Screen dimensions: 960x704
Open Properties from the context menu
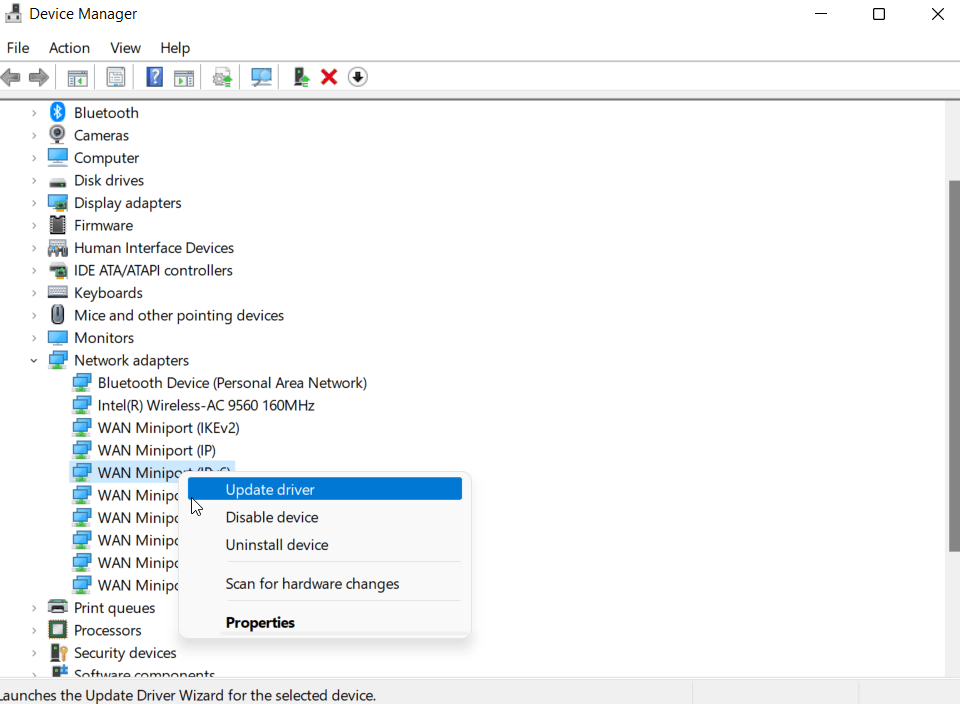(260, 623)
